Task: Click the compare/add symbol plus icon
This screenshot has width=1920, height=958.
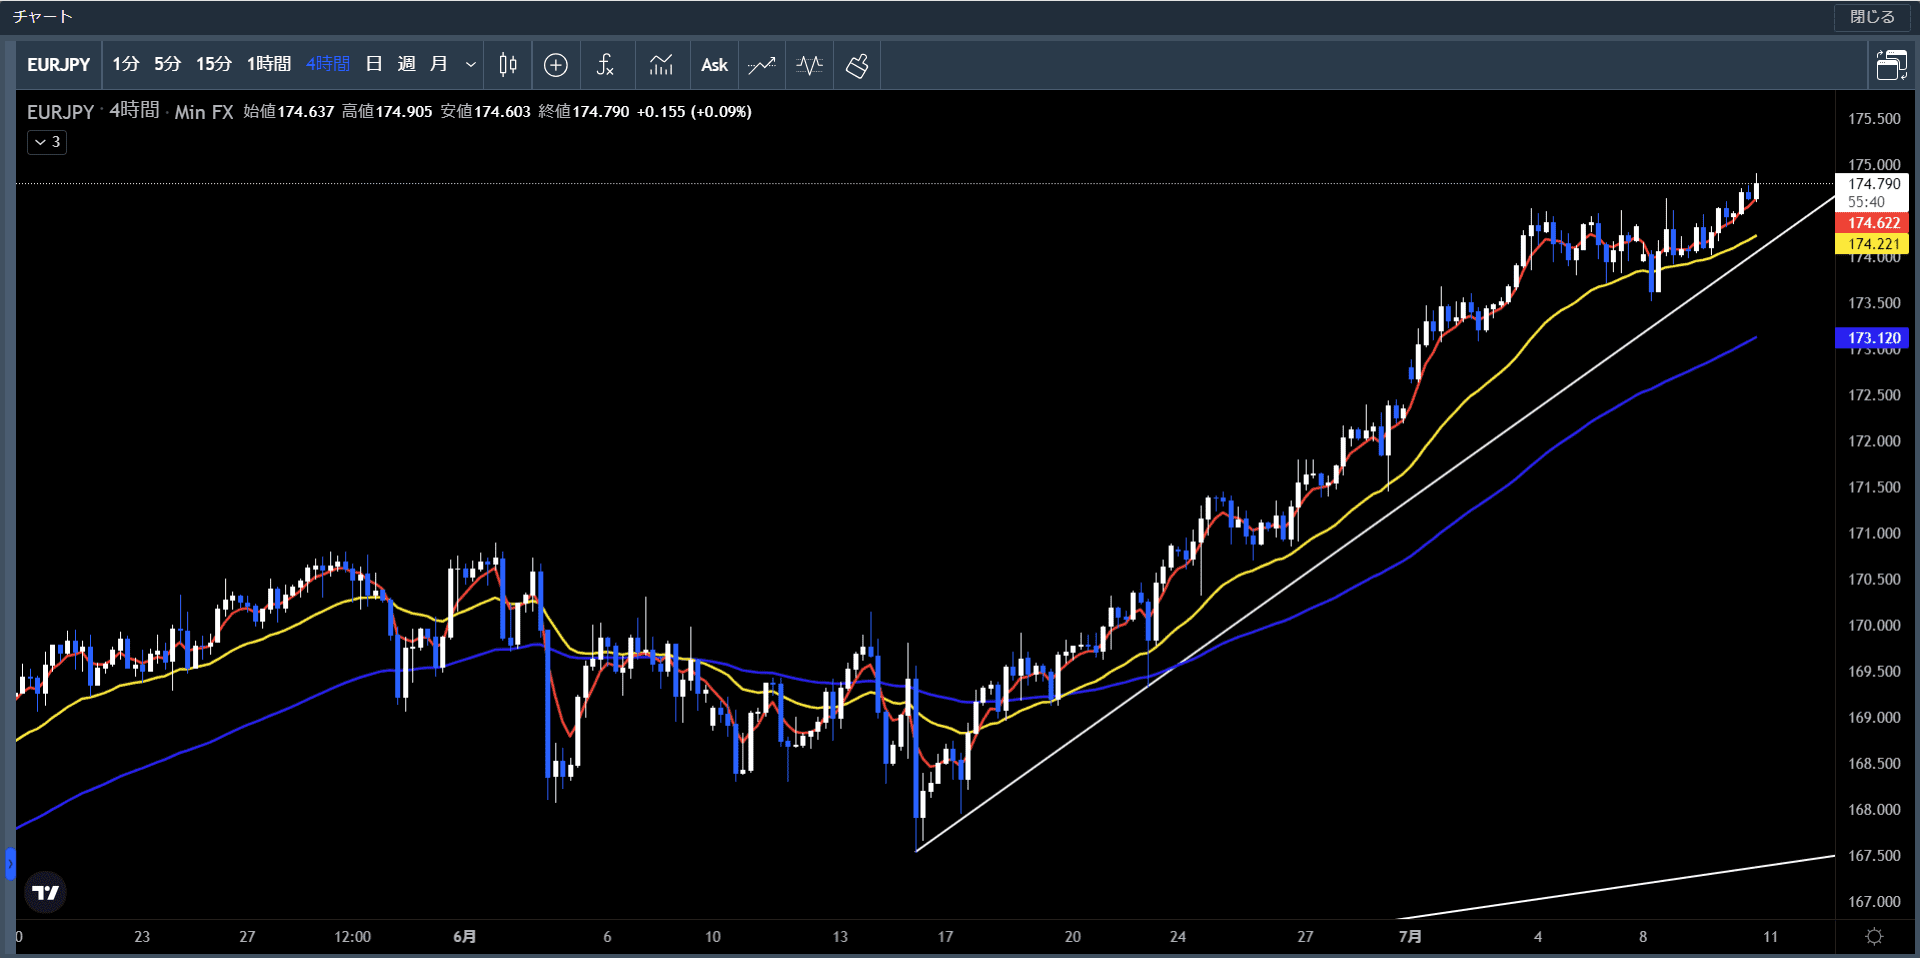Action: tap(556, 65)
